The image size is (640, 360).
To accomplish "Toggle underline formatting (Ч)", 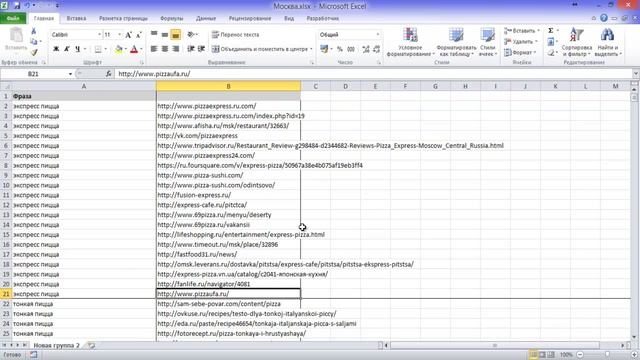I will (77, 49).
